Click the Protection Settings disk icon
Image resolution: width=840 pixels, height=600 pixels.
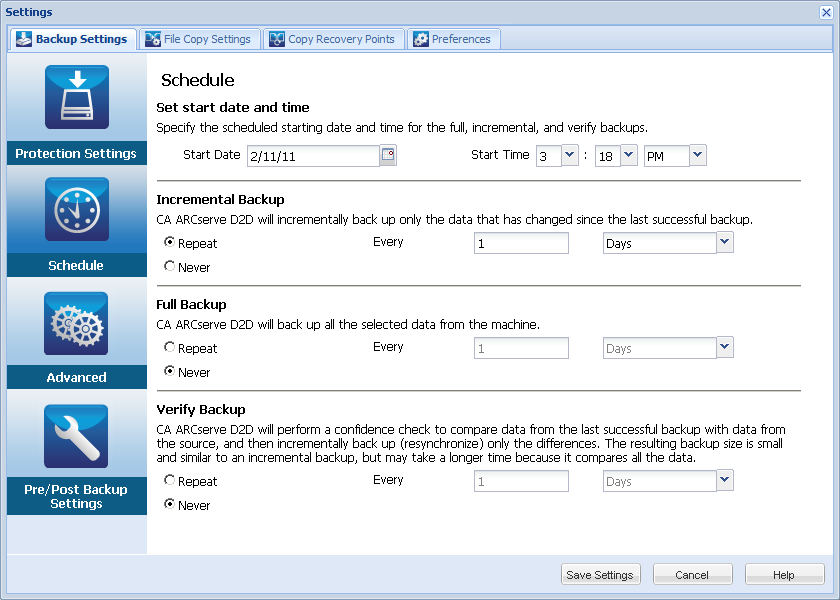pyautogui.click(x=76, y=97)
